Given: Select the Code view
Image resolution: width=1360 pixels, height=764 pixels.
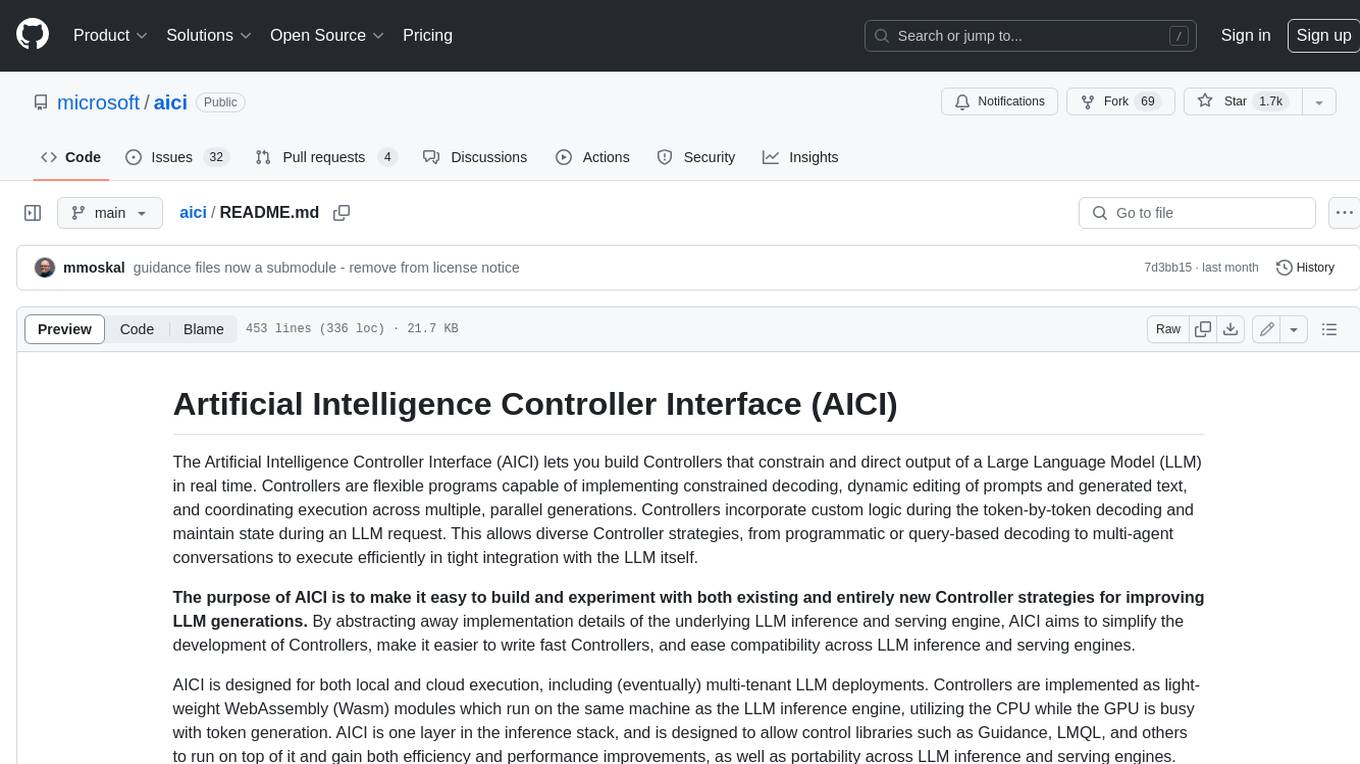Looking at the screenshot, I should [x=137, y=329].
